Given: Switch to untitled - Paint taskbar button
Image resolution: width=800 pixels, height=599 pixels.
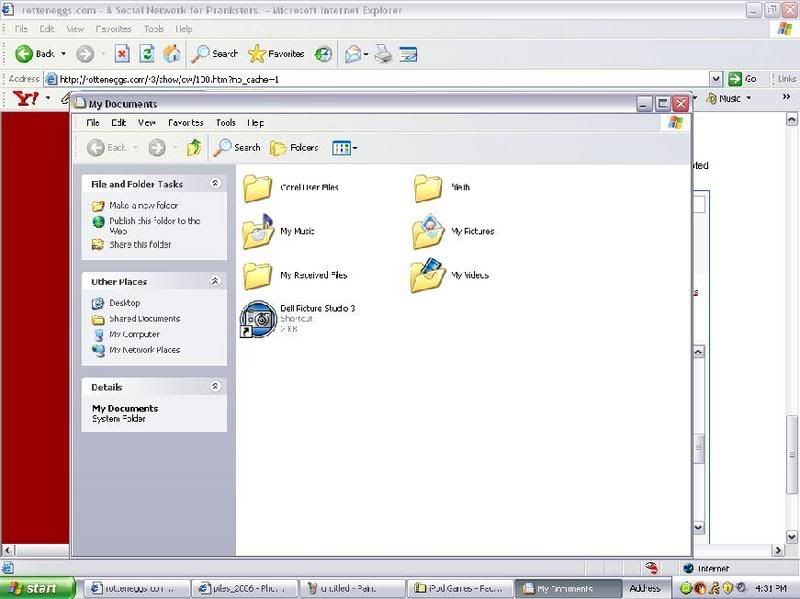Looking at the screenshot, I should (x=353, y=588).
